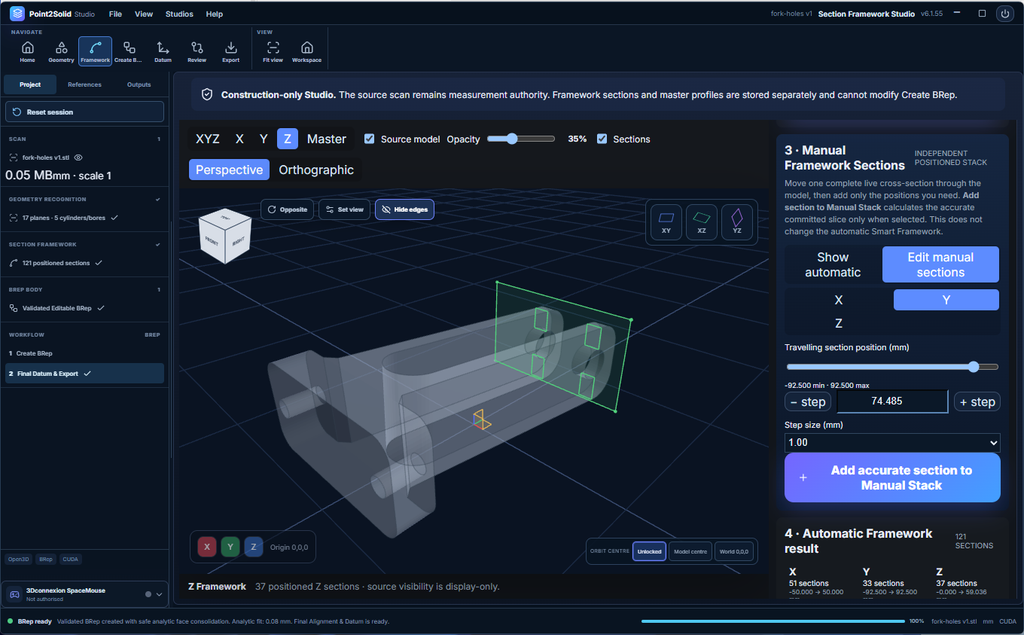Switch to the References tab

tap(85, 85)
